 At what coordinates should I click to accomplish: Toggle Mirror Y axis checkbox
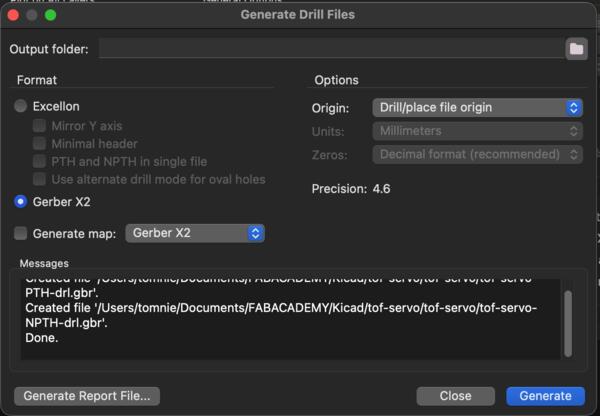[39, 126]
